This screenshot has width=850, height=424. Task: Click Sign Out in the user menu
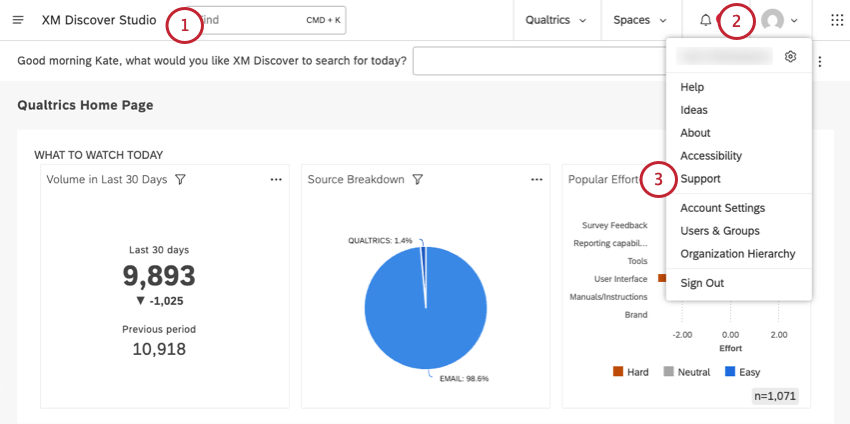[x=702, y=283]
